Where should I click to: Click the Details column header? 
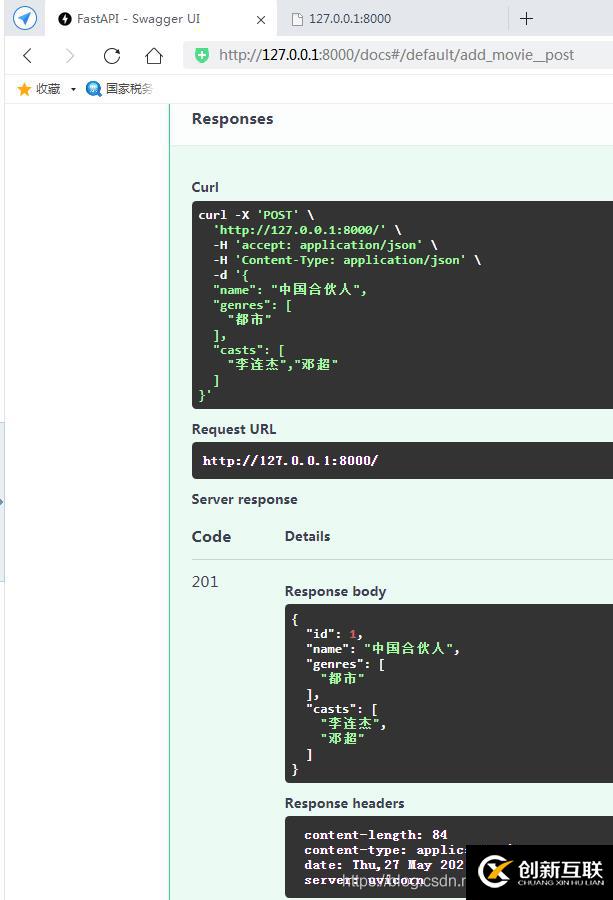[x=308, y=536]
